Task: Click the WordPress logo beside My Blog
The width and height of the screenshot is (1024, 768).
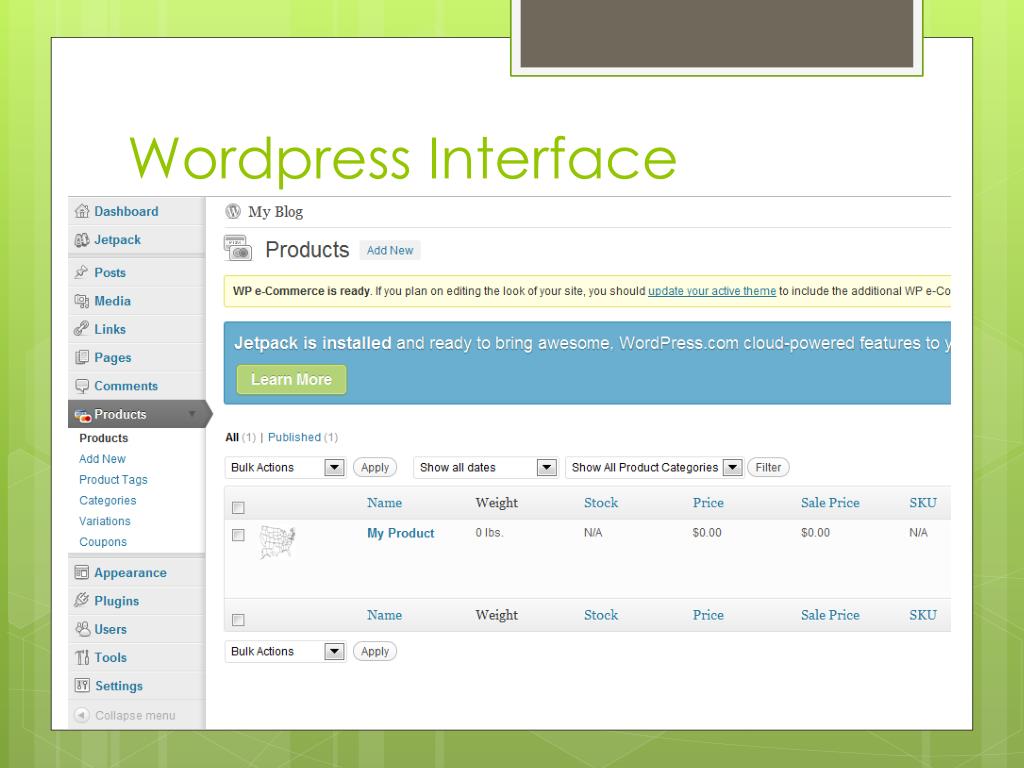Action: pos(233,211)
